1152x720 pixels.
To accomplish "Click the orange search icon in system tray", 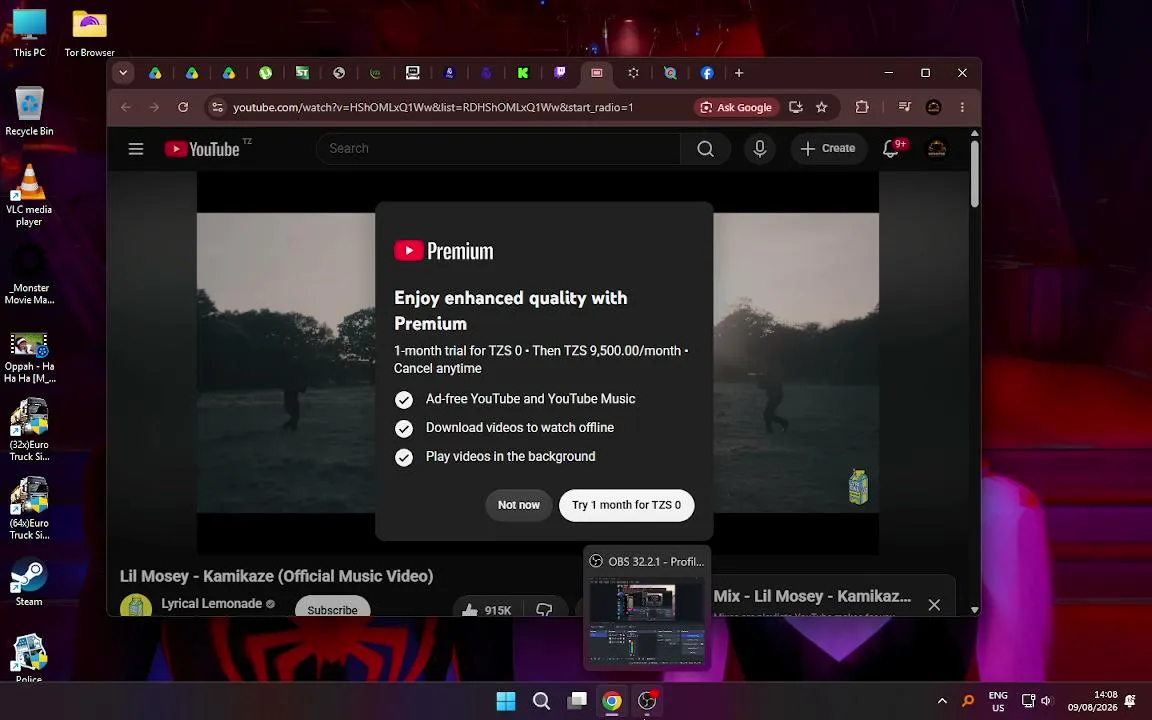I will (968, 701).
